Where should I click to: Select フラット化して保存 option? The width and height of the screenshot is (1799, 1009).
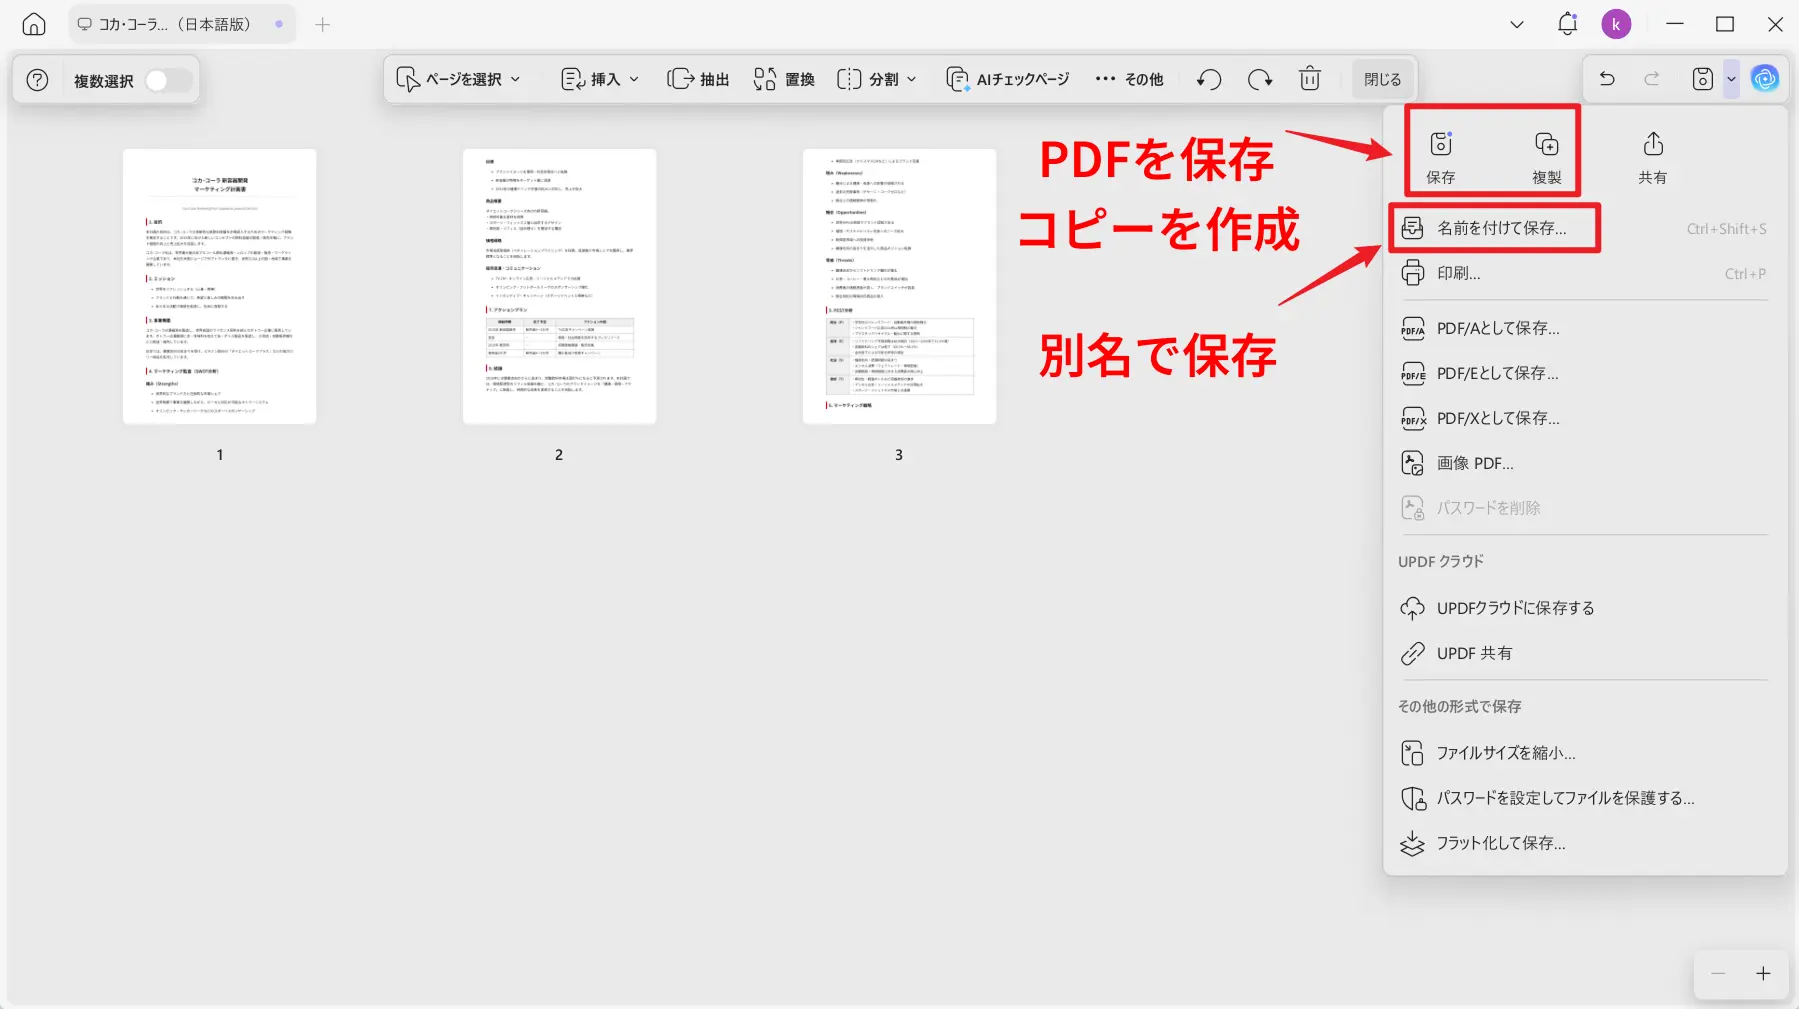1584,843
